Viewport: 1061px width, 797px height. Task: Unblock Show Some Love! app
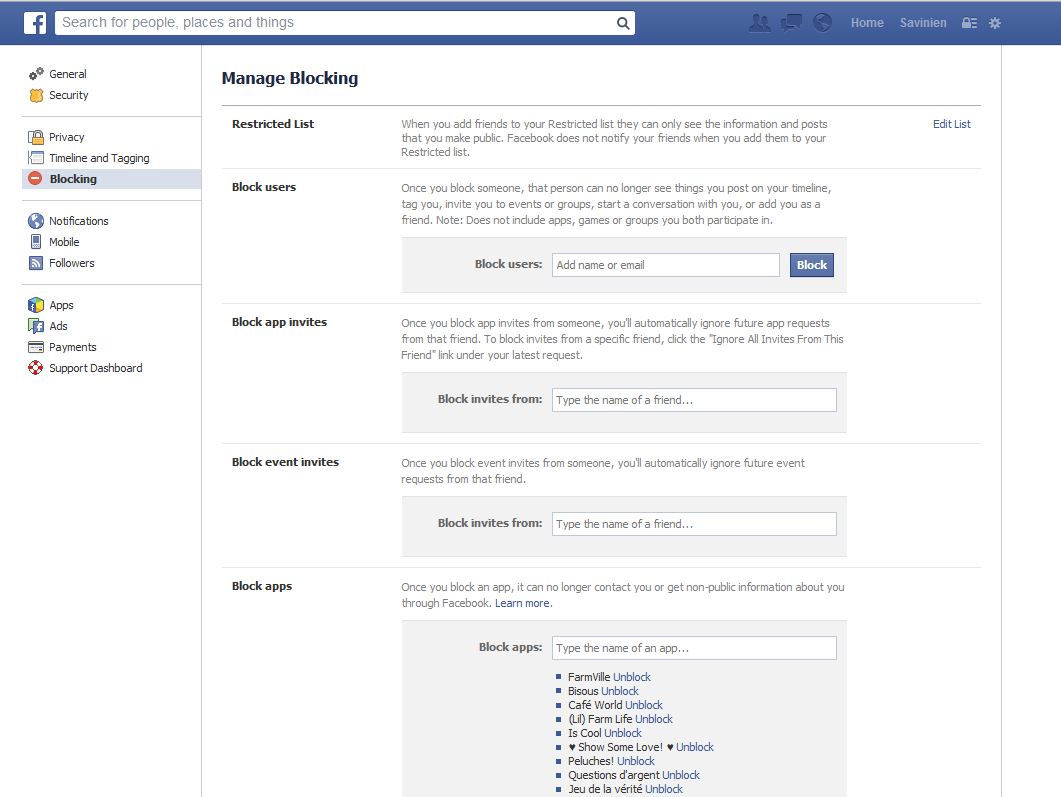click(x=695, y=747)
